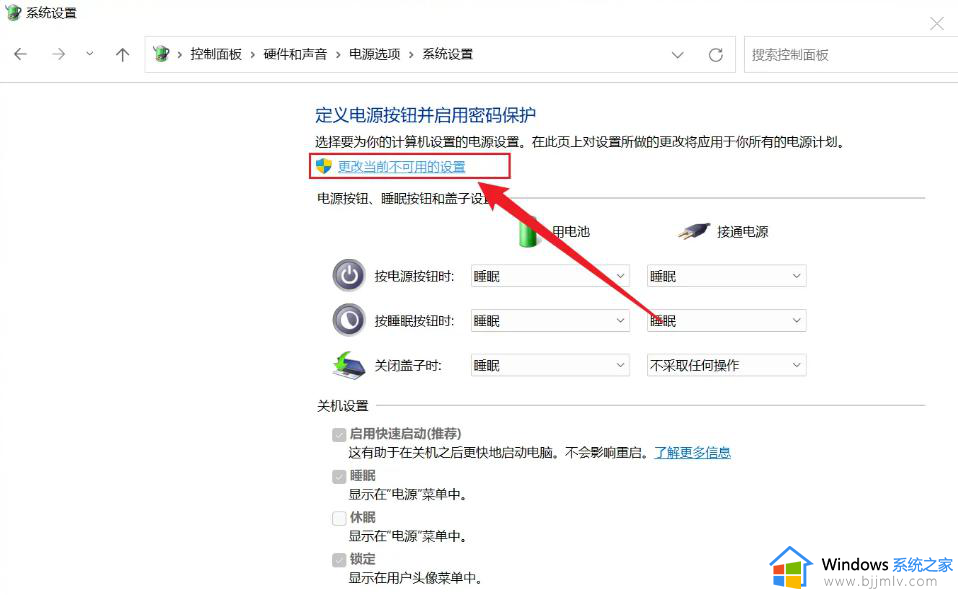Click 更改当前不可用的设置 link
This screenshot has width=958, height=595.
point(401,167)
